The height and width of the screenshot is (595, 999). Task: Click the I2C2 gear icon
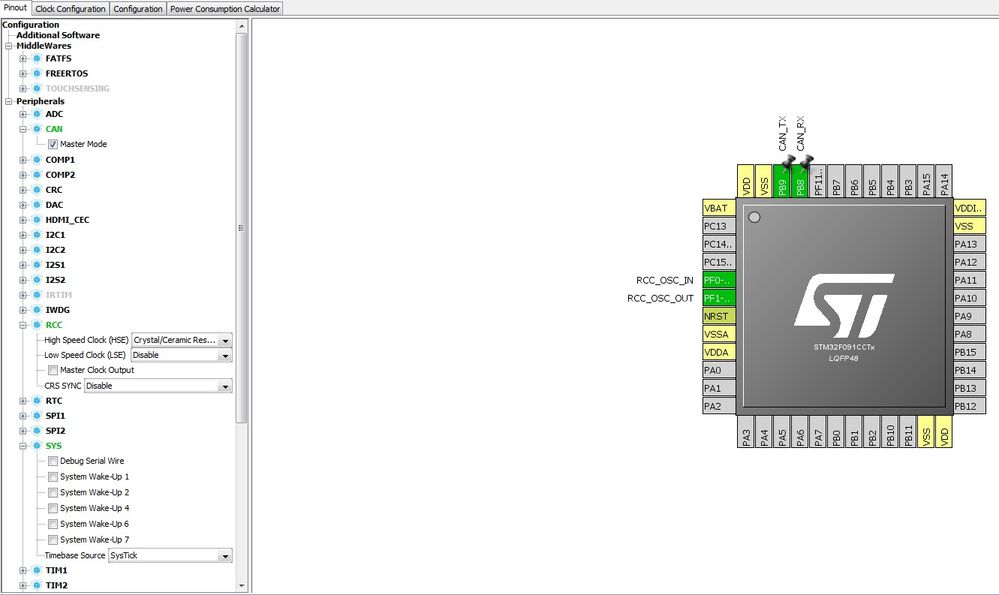[x=37, y=250]
